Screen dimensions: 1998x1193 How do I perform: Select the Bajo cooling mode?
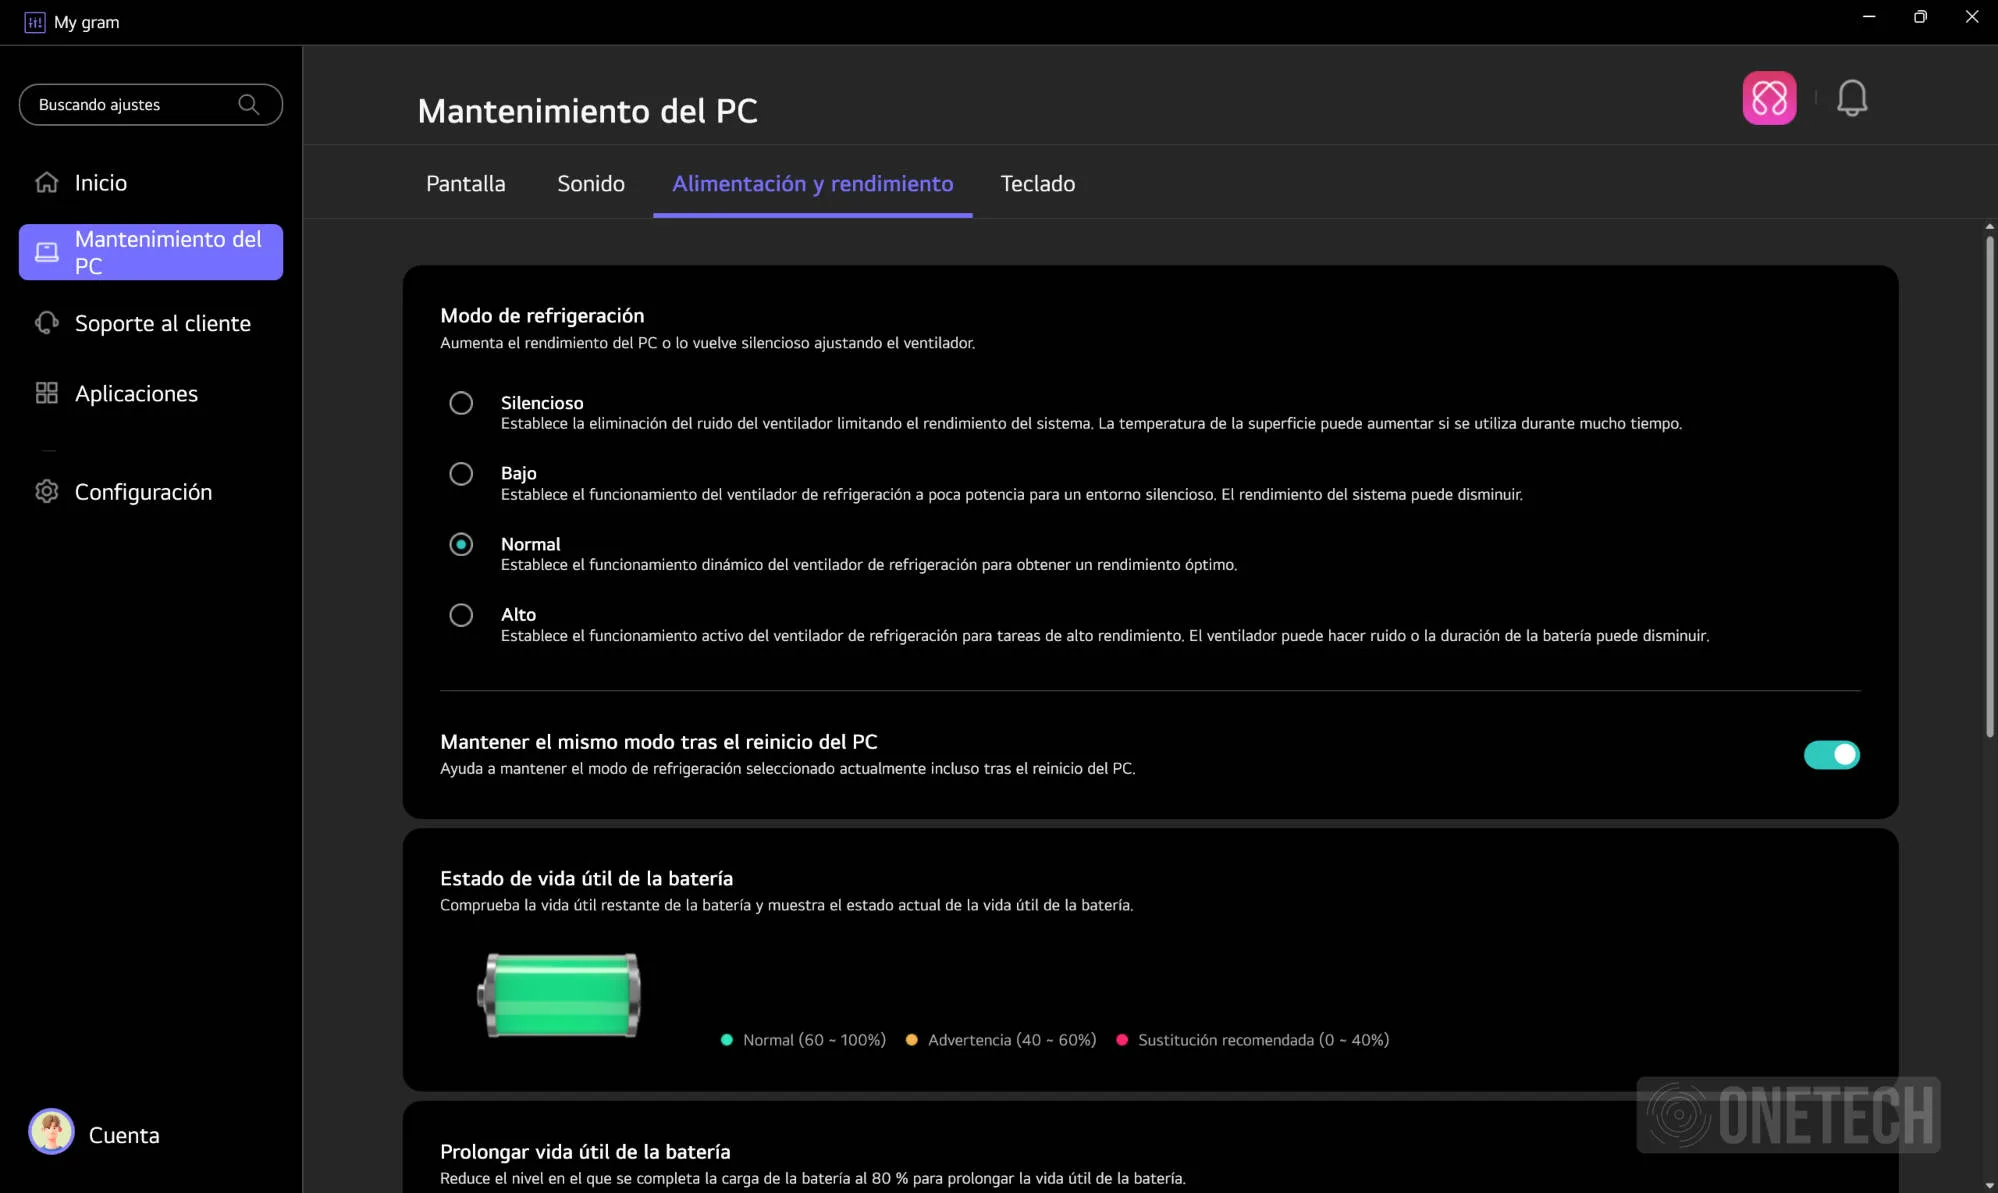(461, 473)
